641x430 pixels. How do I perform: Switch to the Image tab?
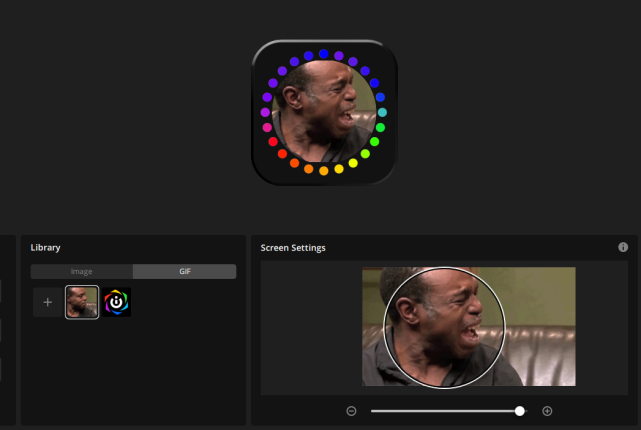[x=81, y=271]
